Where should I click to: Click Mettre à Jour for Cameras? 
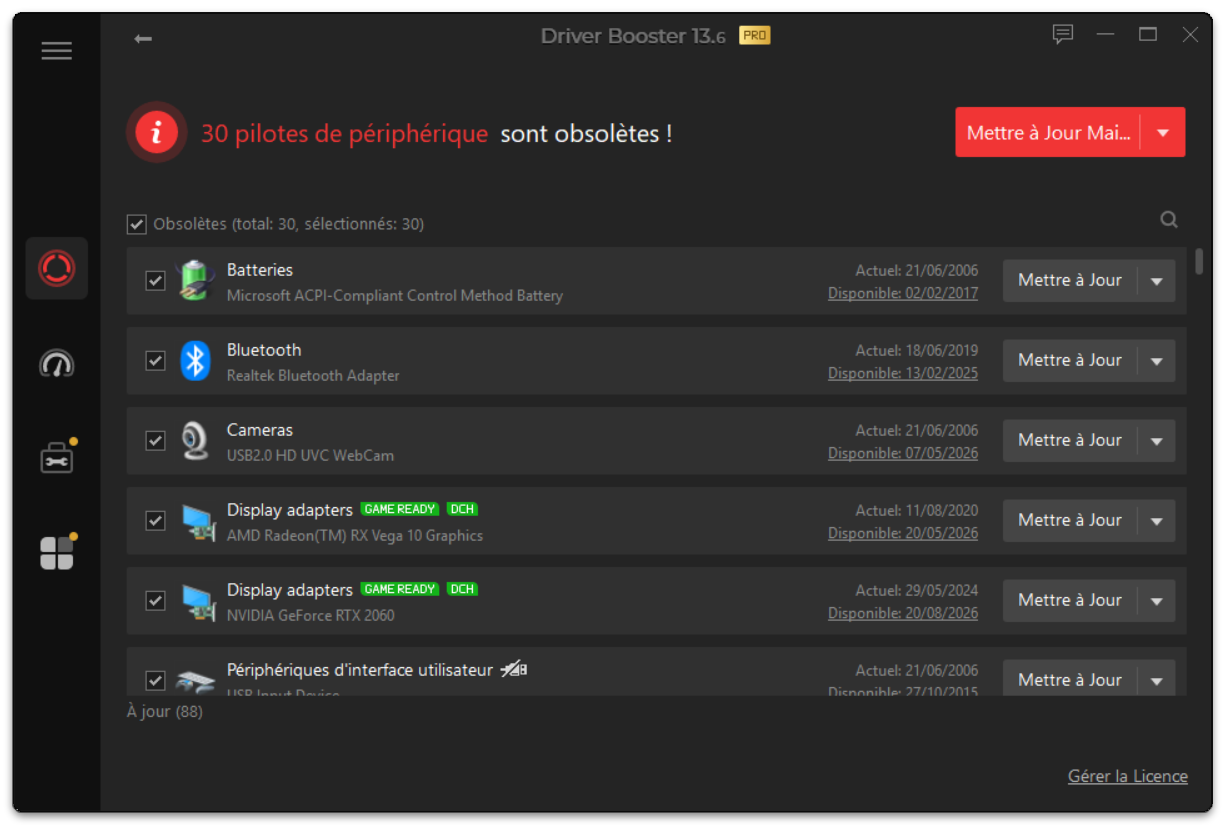coord(1070,441)
